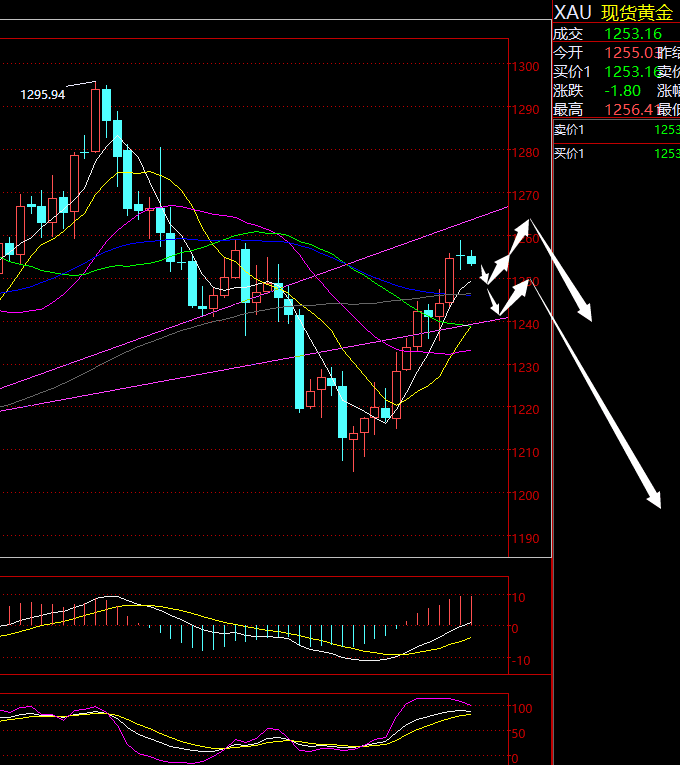Click the 最高 label

click(x=568, y=110)
